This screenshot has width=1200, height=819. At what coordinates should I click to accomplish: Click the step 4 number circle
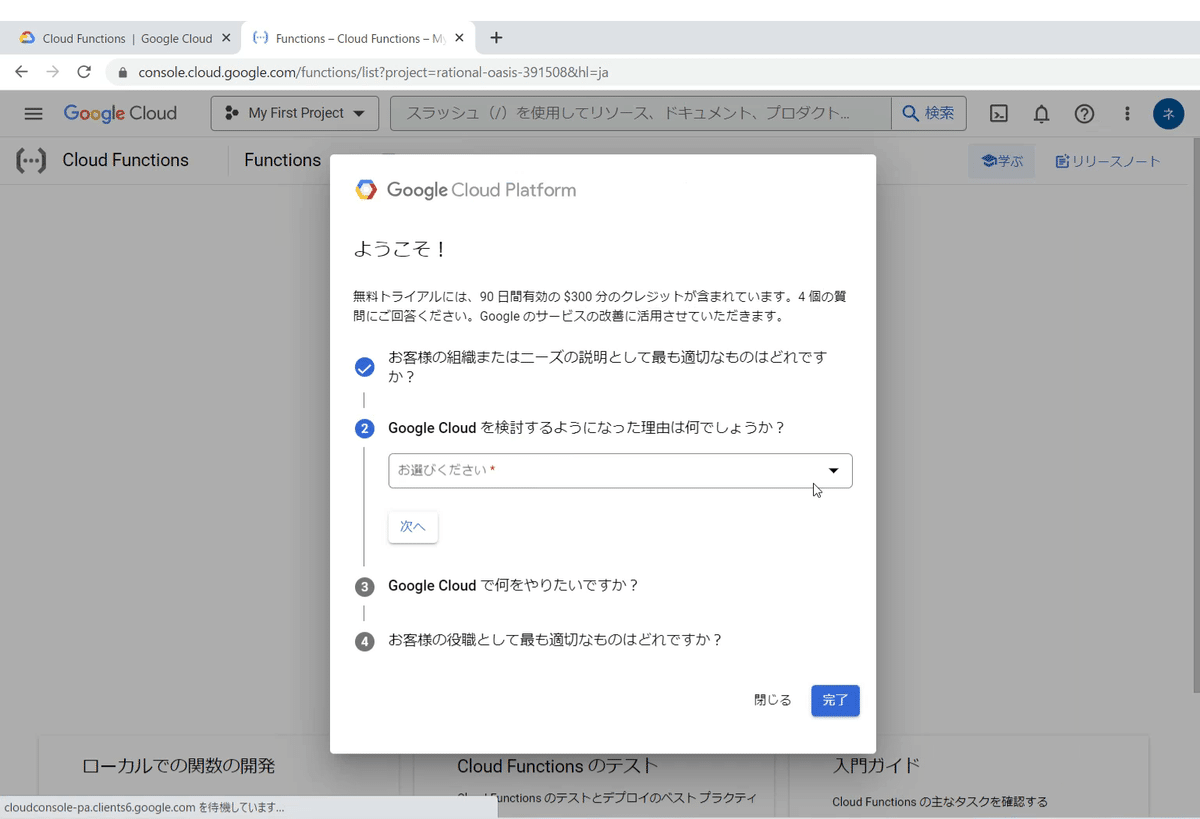(x=365, y=640)
